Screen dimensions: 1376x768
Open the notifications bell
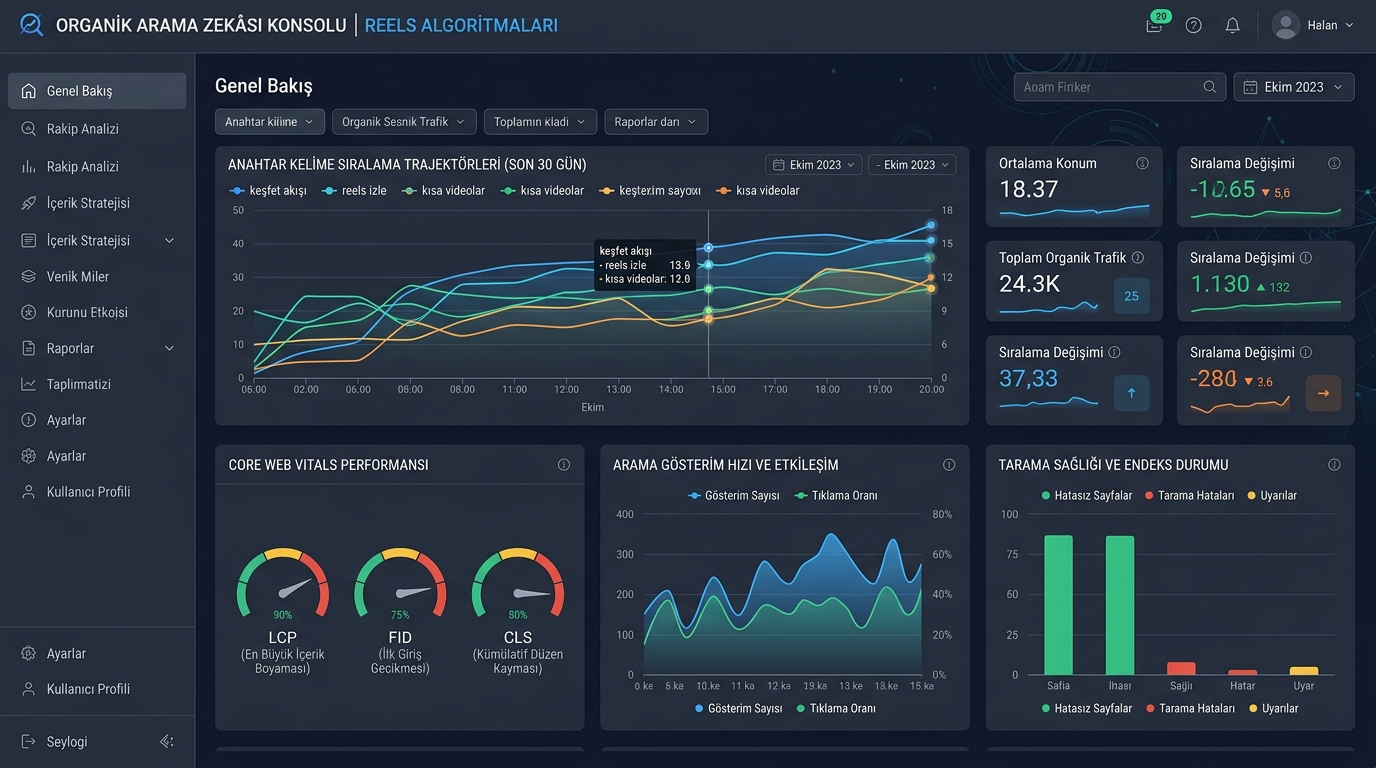(x=1233, y=25)
